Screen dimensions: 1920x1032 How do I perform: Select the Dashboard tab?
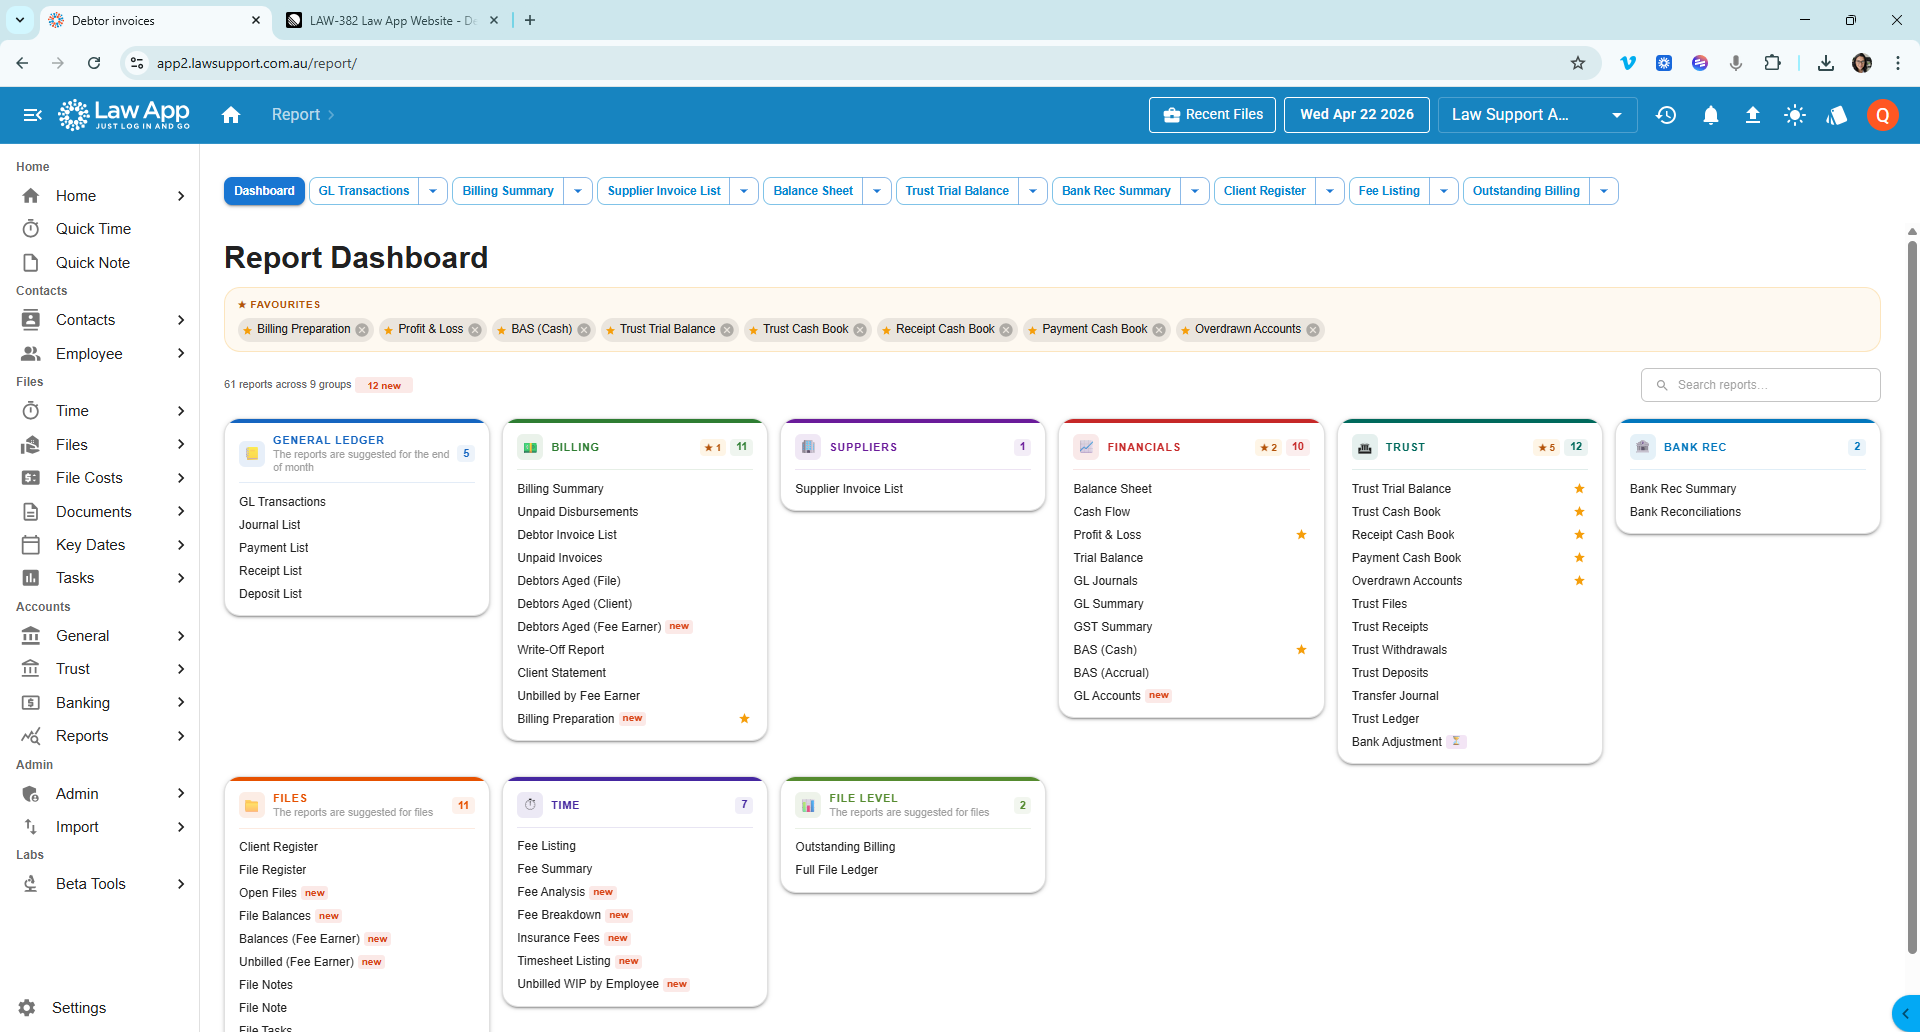click(x=264, y=191)
